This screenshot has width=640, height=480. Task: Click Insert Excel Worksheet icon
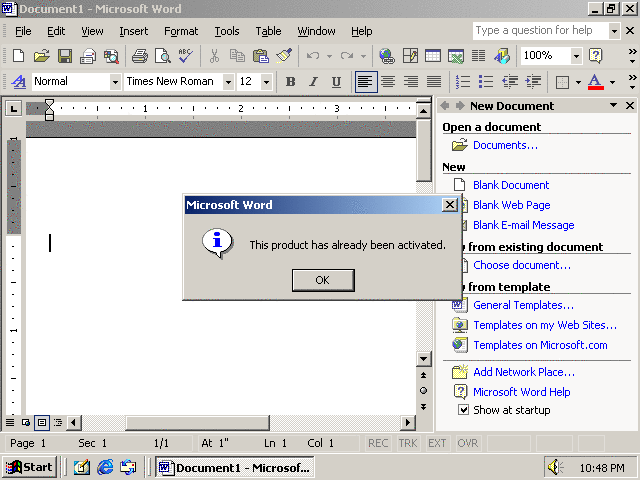pos(456,56)
